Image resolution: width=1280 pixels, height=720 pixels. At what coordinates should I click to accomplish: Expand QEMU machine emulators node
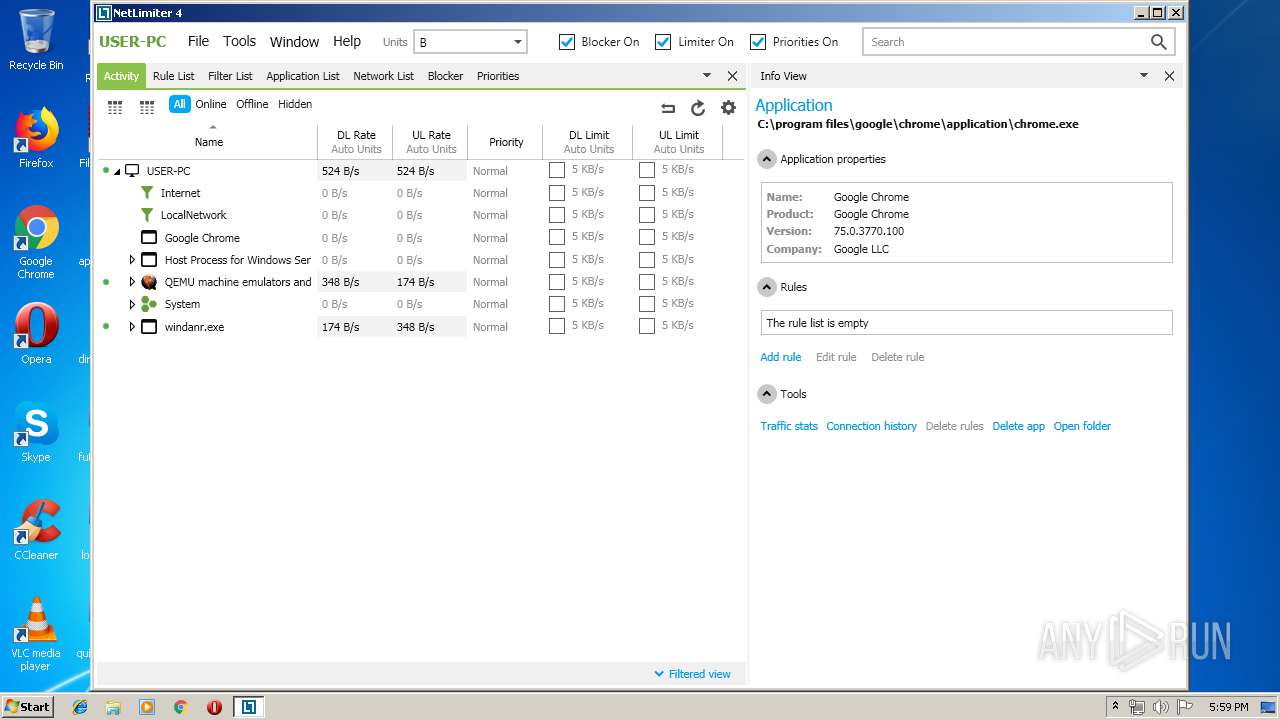(132, 282)
